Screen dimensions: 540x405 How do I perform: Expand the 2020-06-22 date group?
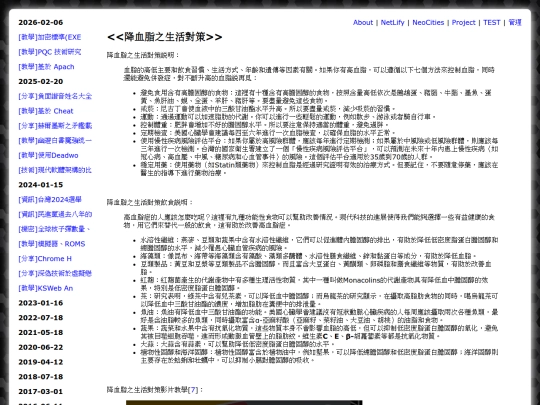point(41,347)
